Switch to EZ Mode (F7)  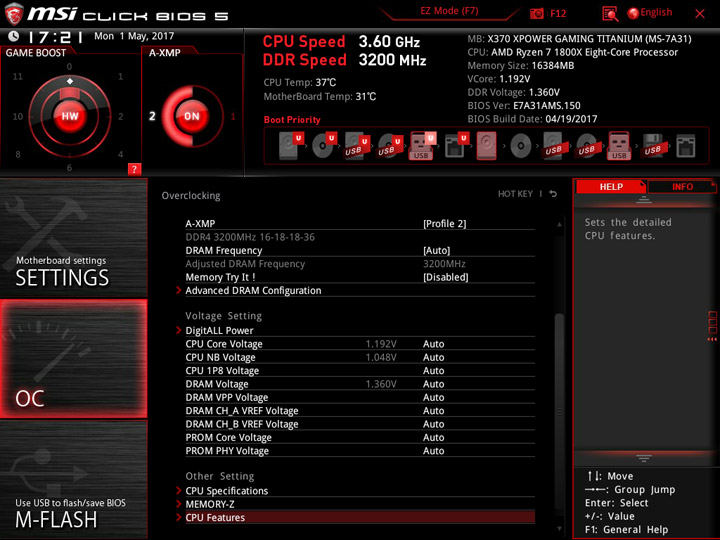tap(449, 11)
